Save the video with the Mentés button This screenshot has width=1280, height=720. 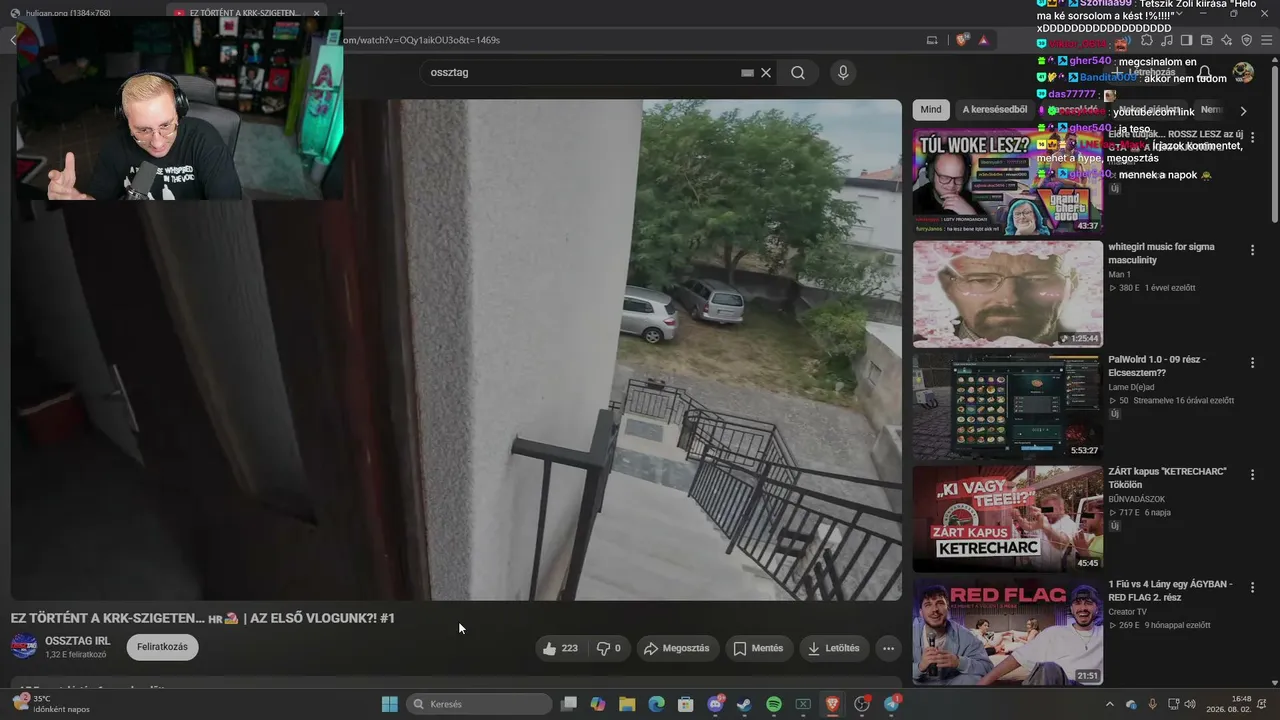(x=758, y=648)
